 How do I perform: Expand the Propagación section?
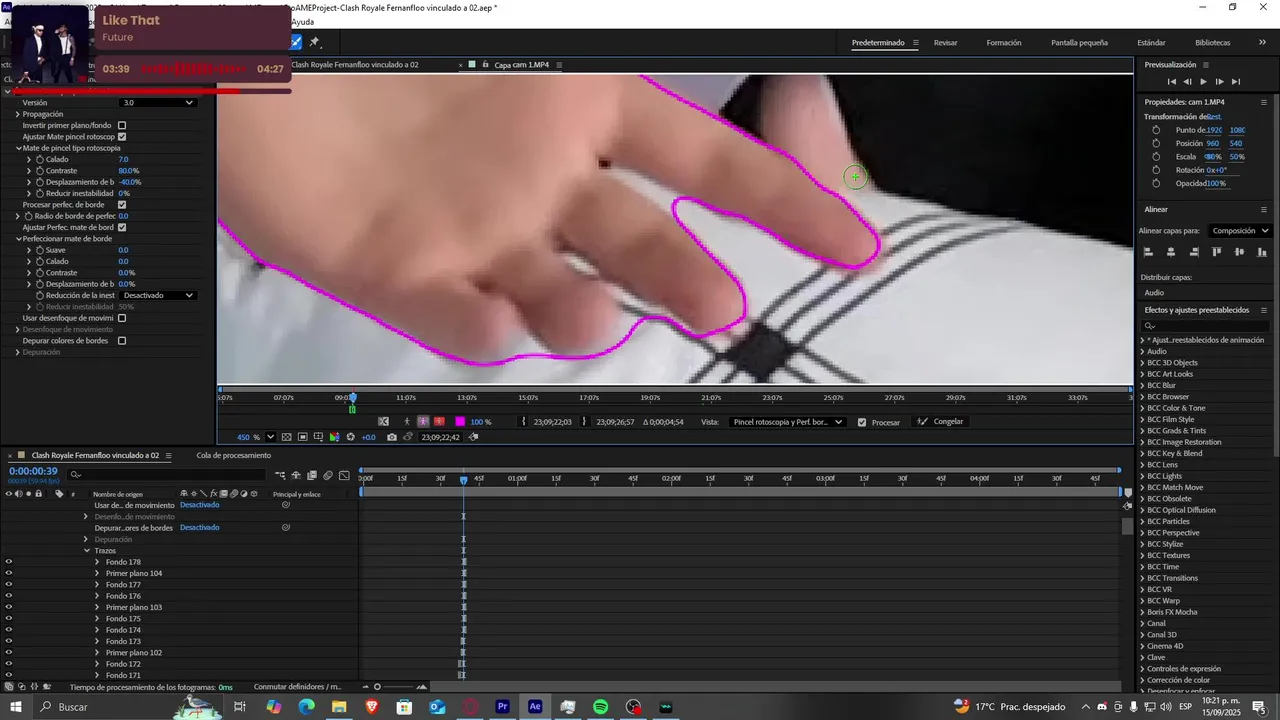pos(18,114)
